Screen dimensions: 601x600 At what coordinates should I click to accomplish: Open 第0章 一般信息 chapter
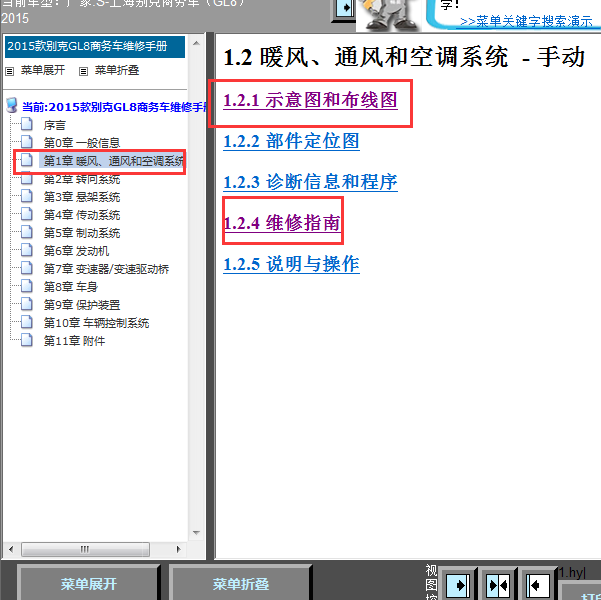point(82,143)
